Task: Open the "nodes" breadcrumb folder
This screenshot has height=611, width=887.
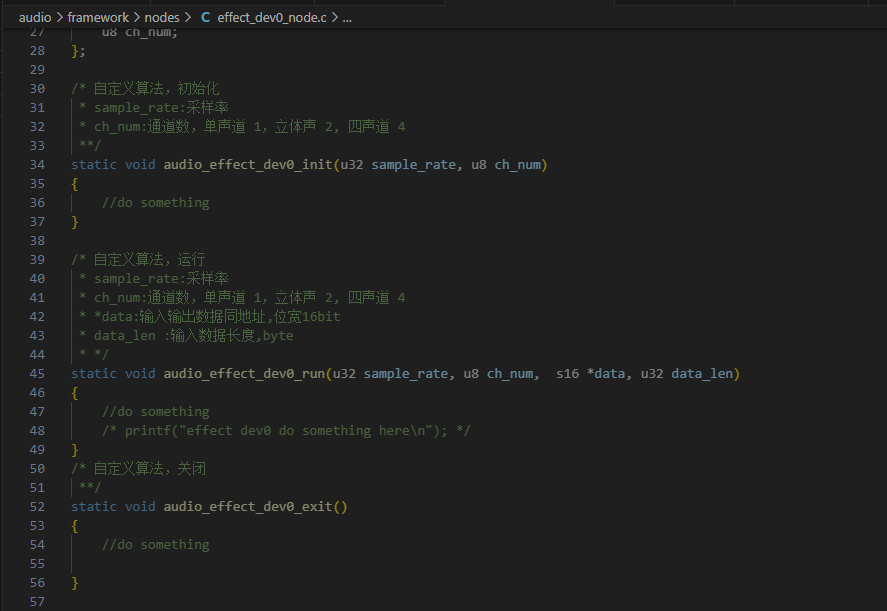Action: coord(161,18)
